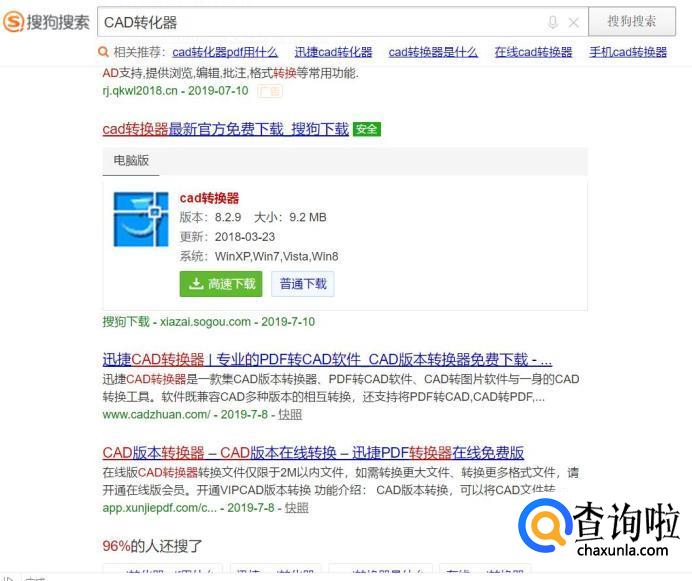
Task: Click the www.cadzhuan.com URL text
Action: pos(157,415)
